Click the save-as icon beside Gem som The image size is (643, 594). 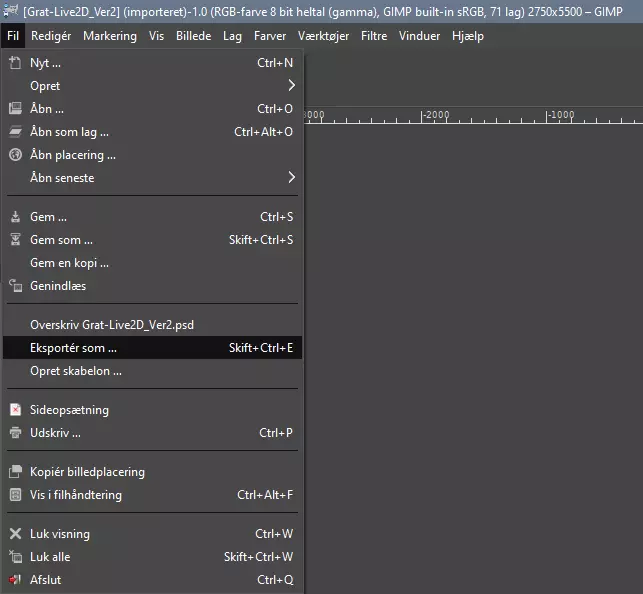15,239
